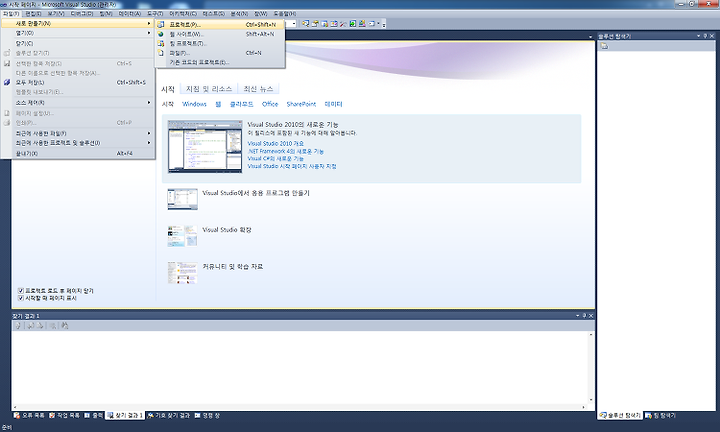The width and height of the screenshot is (720, 432).
Task: Click the 클라우드 category link
Action: coord(242,104)
